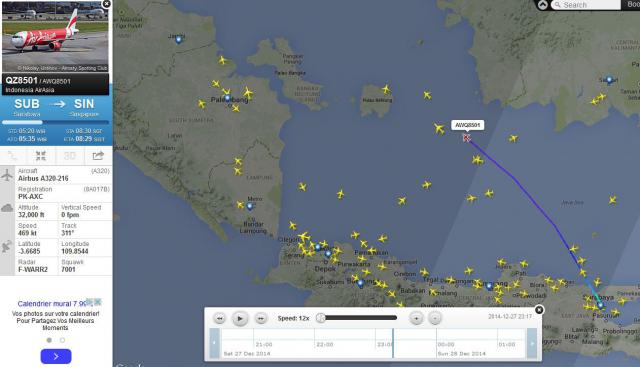The image size is (640, 367).
Task: Click the Palembang airport pin
Action: point(228,98)
